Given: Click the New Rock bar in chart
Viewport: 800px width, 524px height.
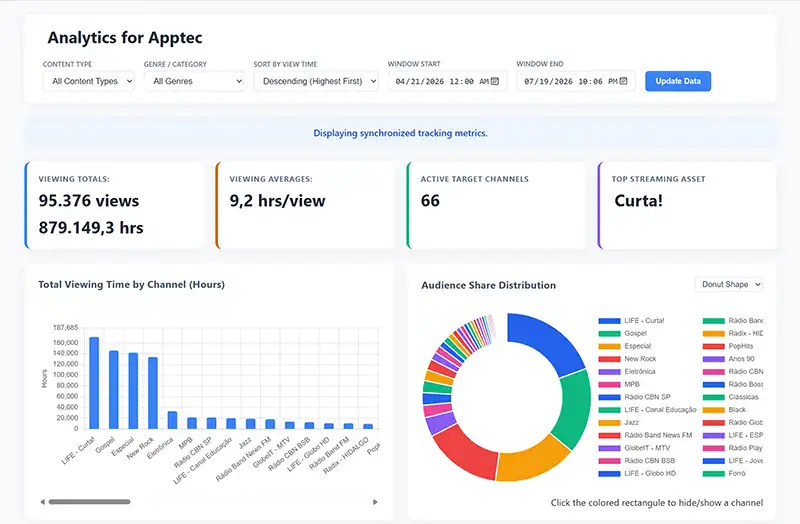Looking at the screenshot, I should (153, 393).
